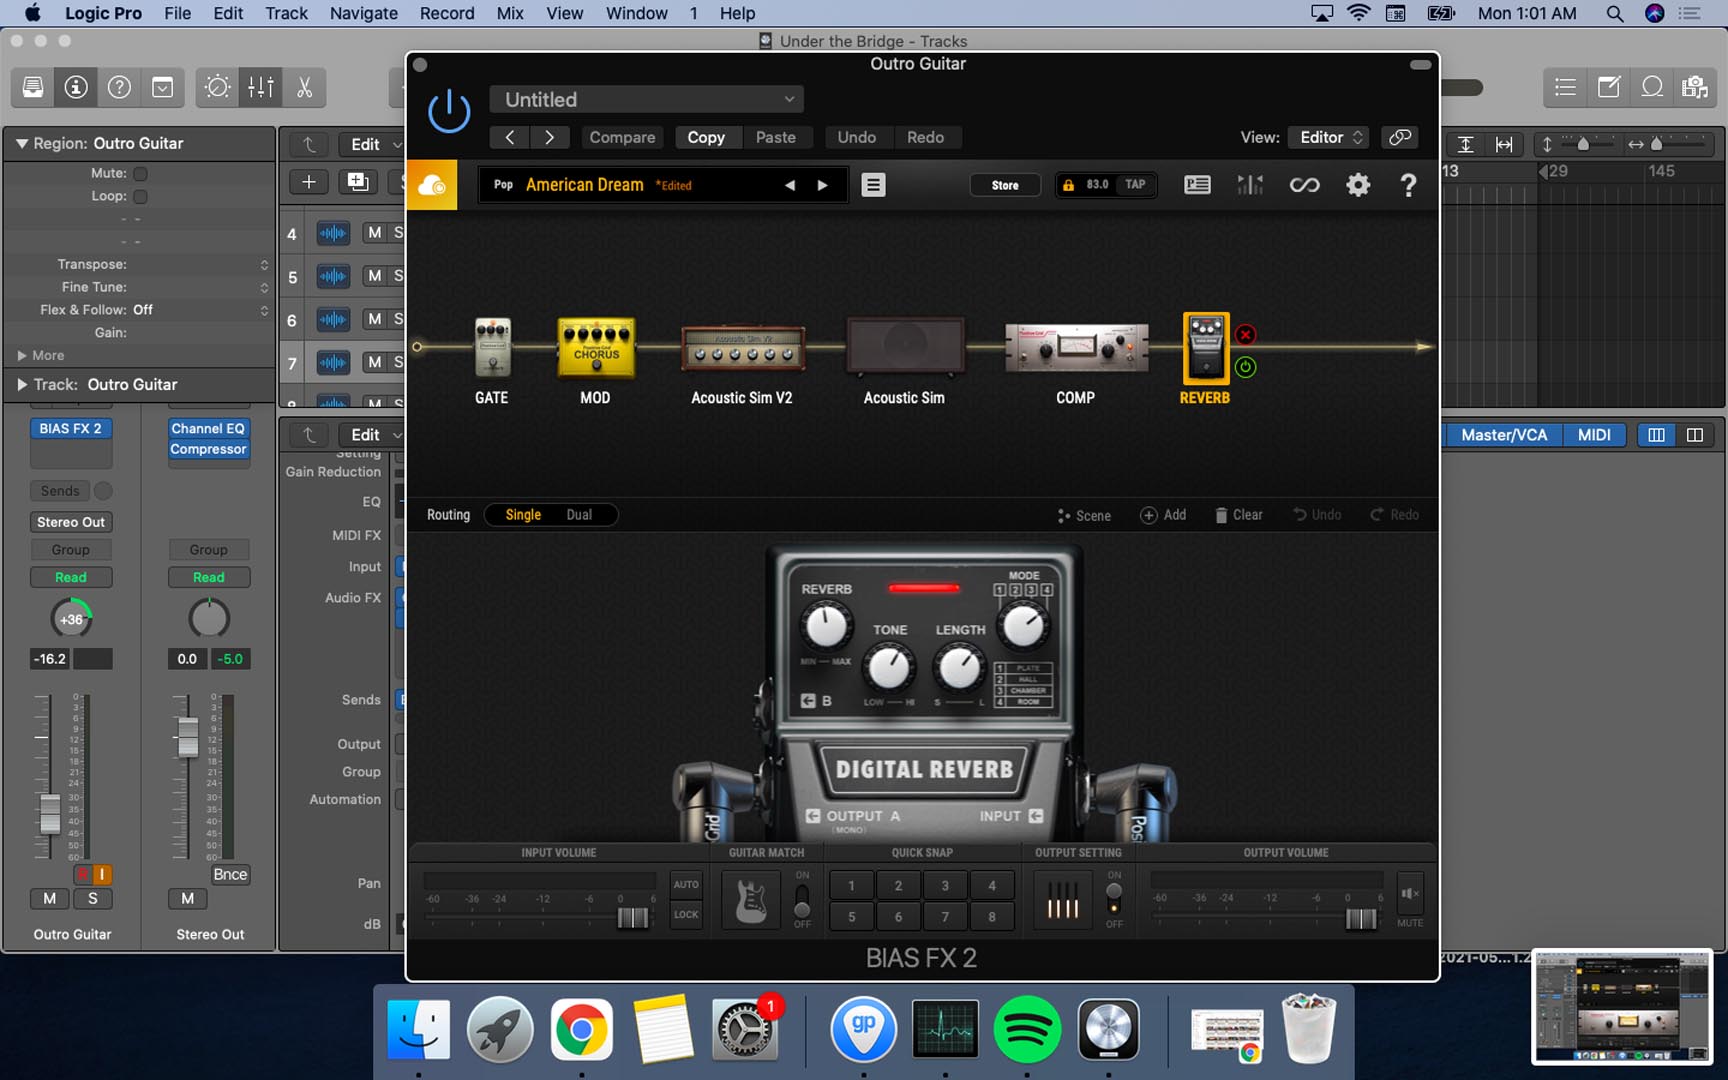Click the REVERB knob on Digital Reverb

(826, 626)
